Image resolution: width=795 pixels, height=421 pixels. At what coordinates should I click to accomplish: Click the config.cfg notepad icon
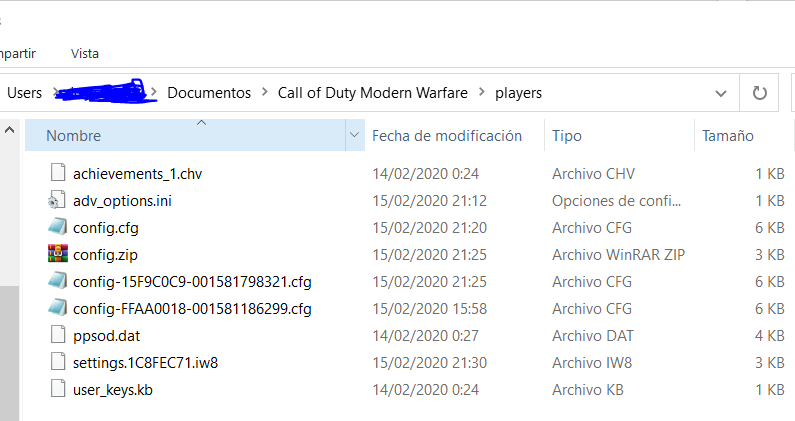[x=57, y=227]
